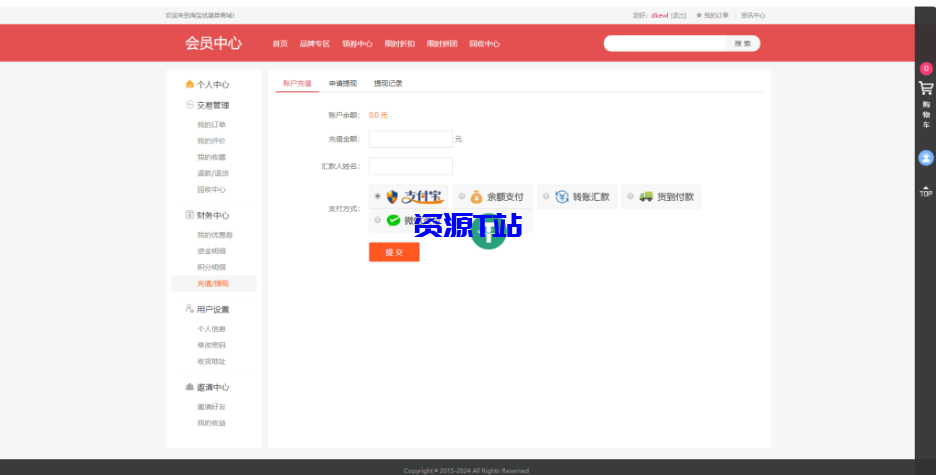The image size is (936, 475).
Task: Click the money bag icon for 余额支付
Action: pyautogui.click(x=476, y=196)
